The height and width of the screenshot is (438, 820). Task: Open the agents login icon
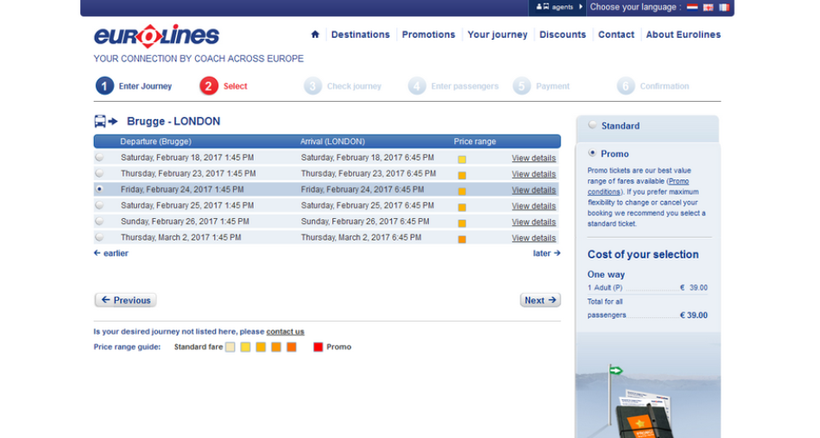point(542,7)
